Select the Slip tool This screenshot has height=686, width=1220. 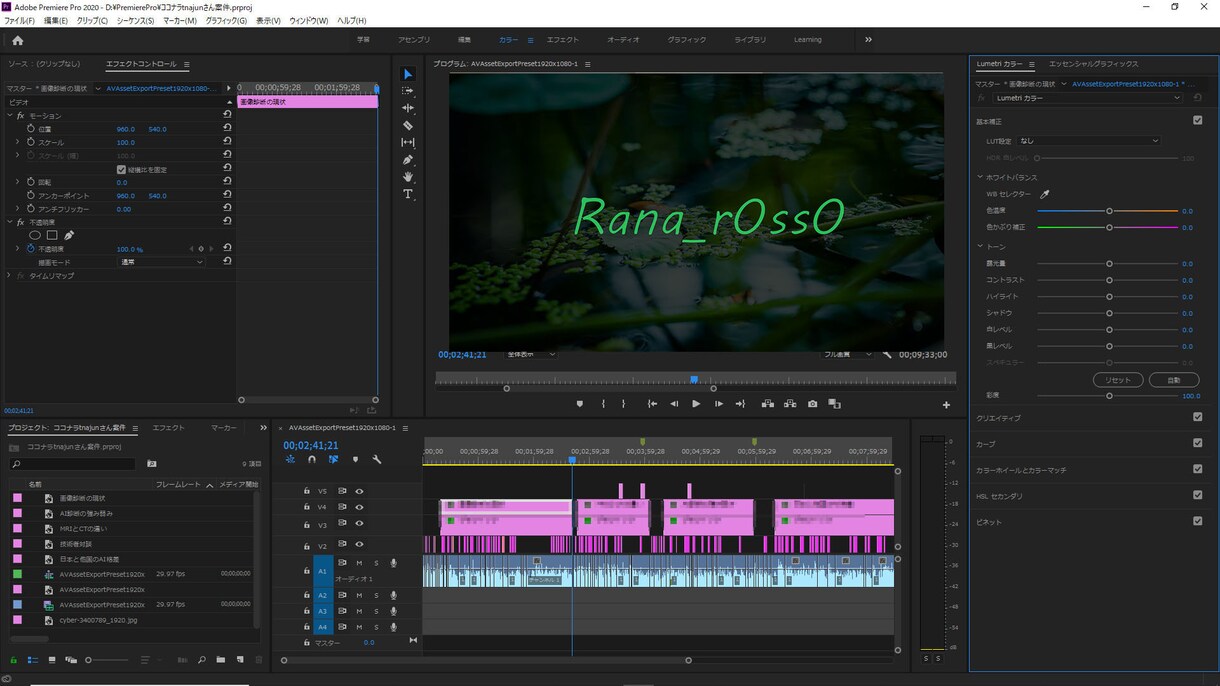(x=408, y=143)
